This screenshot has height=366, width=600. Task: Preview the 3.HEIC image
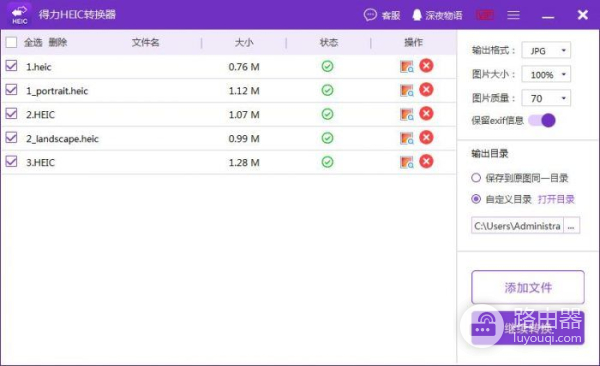tap(406, 162)
